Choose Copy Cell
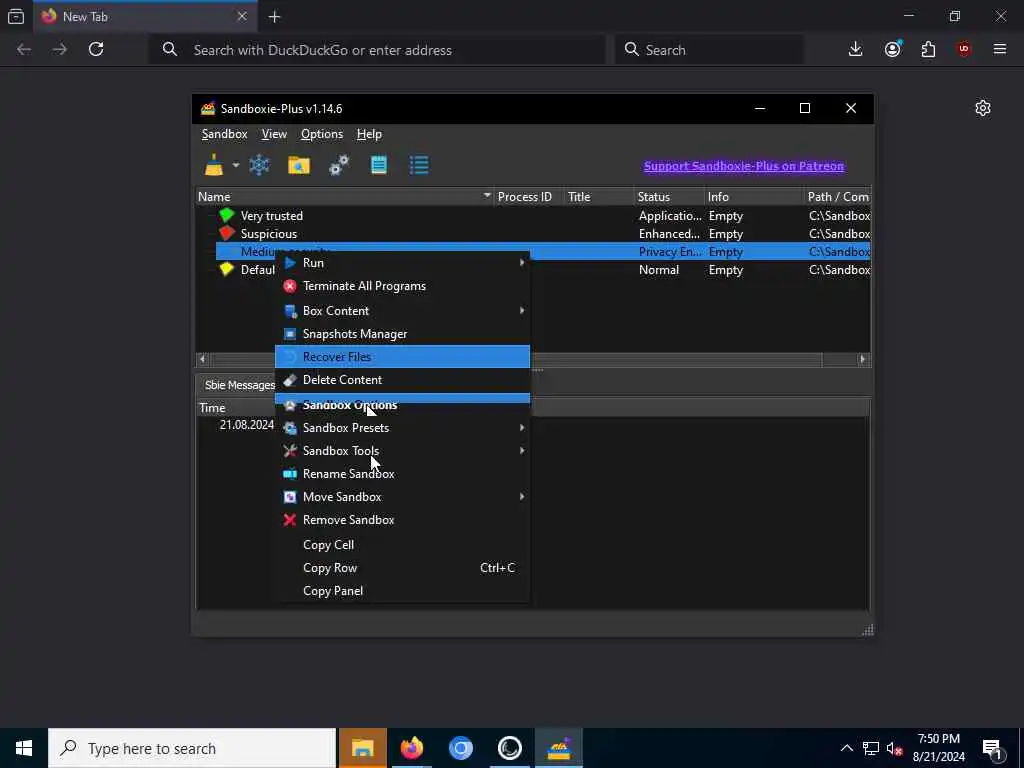The width and height of the screenshot is (1024, 768). (x=402, y=545)
